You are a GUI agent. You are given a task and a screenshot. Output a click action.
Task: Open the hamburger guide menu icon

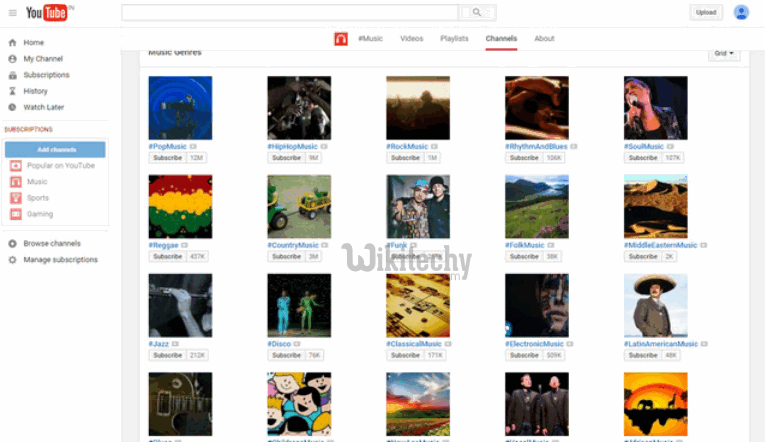coord(13,12)
